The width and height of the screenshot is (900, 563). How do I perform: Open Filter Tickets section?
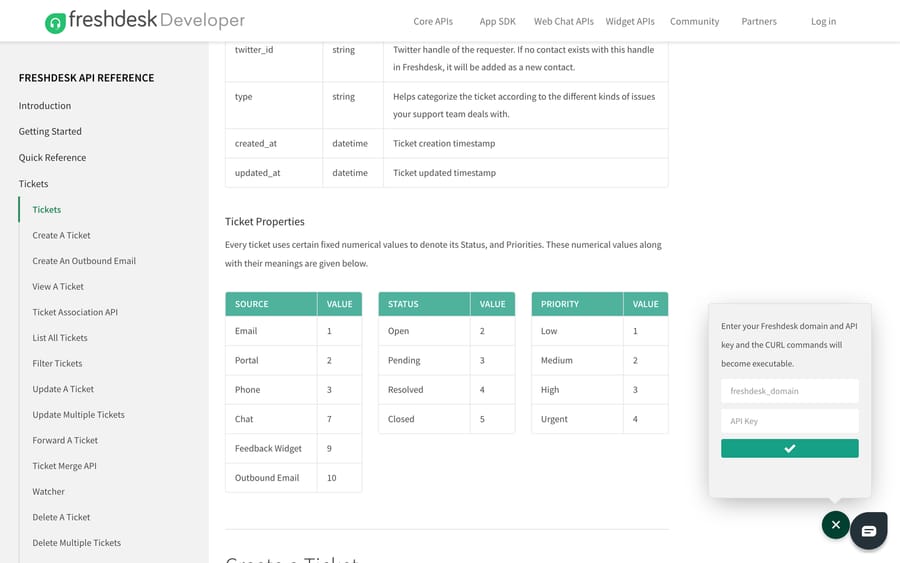pos(57,363)
